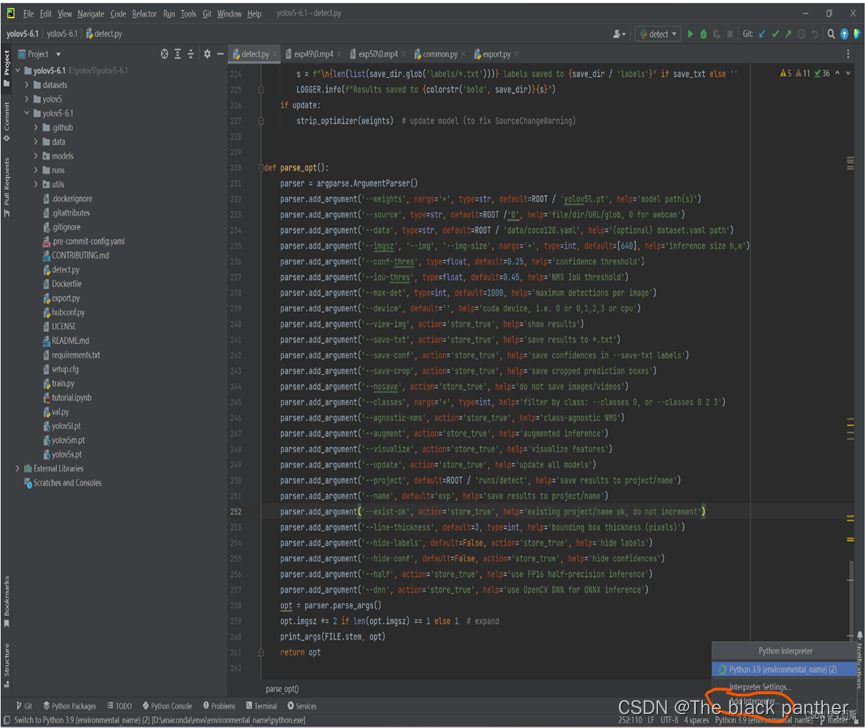The image size is (865, 728).
Task: Open Project panel settings gear icon
Action: (x=207, y=54)
